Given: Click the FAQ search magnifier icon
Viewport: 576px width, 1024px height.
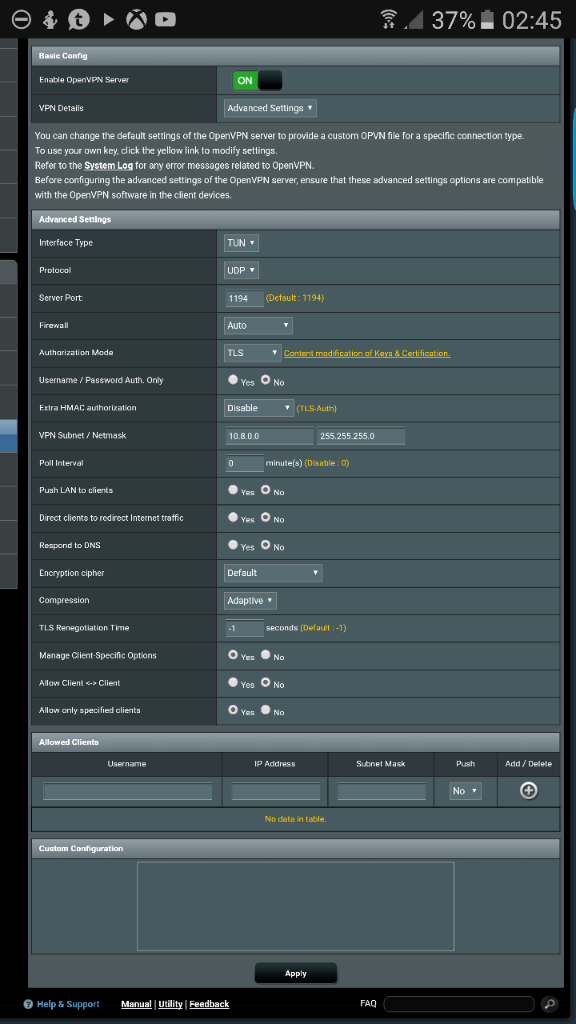Looking at the screenshot, I should coord(549,1004).
